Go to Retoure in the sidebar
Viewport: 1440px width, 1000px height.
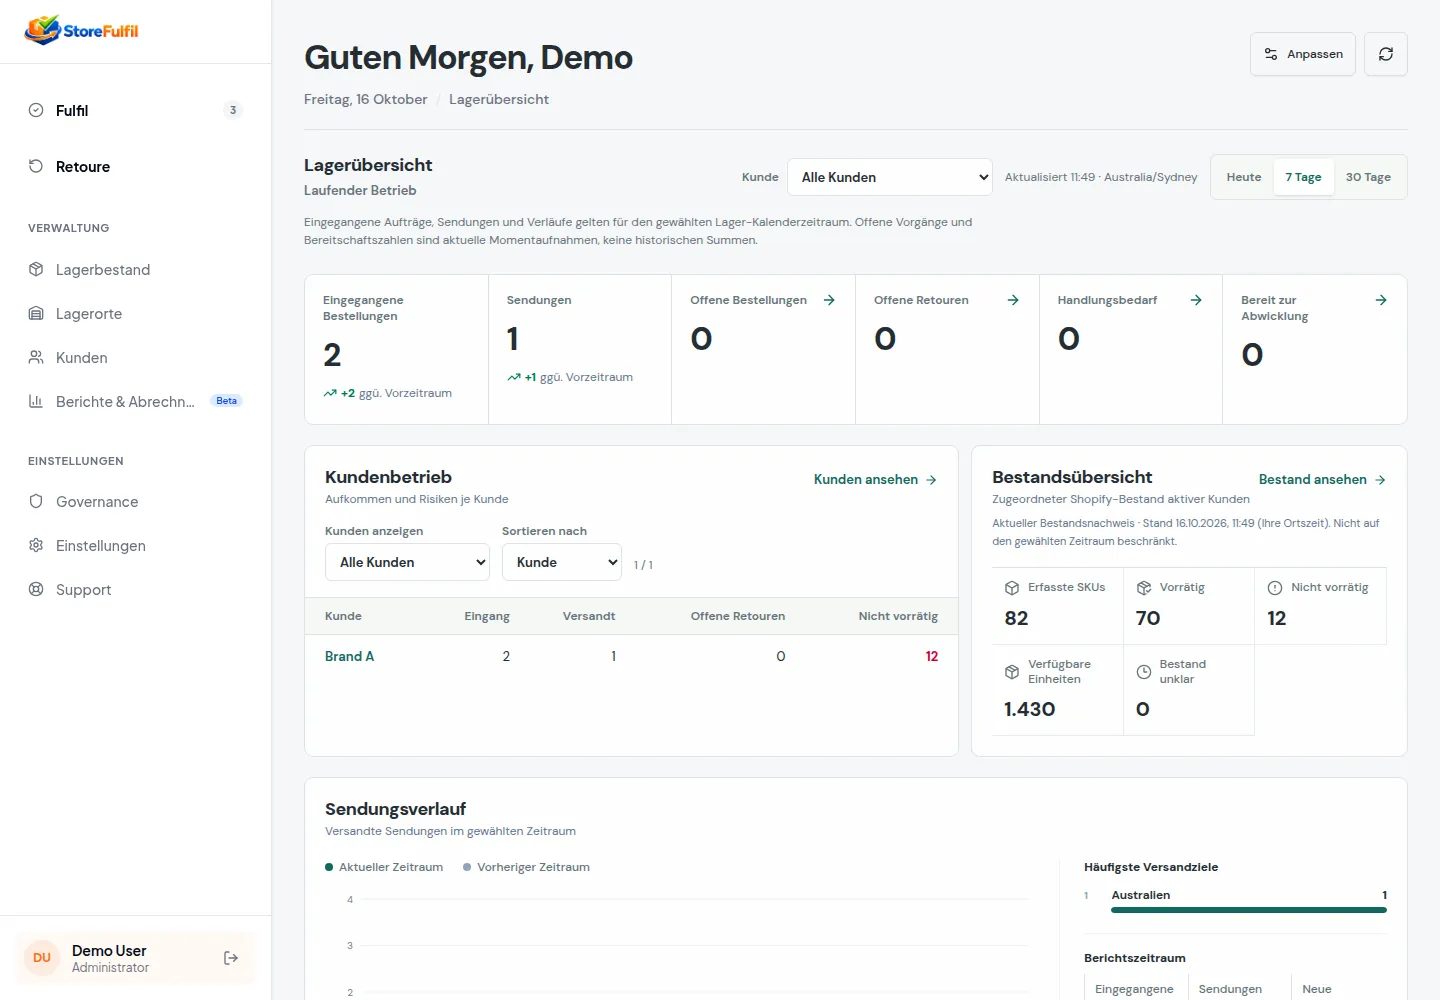pos(136,166)
